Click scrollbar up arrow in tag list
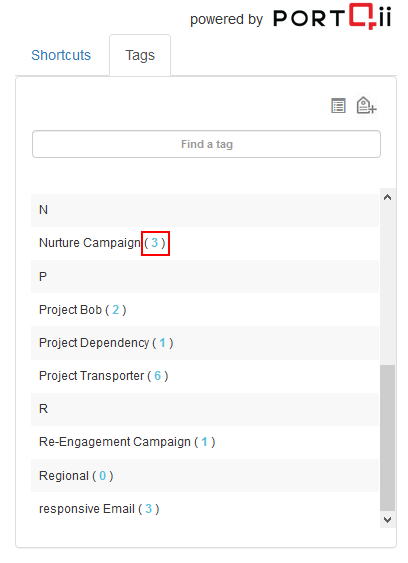The height and width of the screenshot is (563, 408). click(387, 197)
